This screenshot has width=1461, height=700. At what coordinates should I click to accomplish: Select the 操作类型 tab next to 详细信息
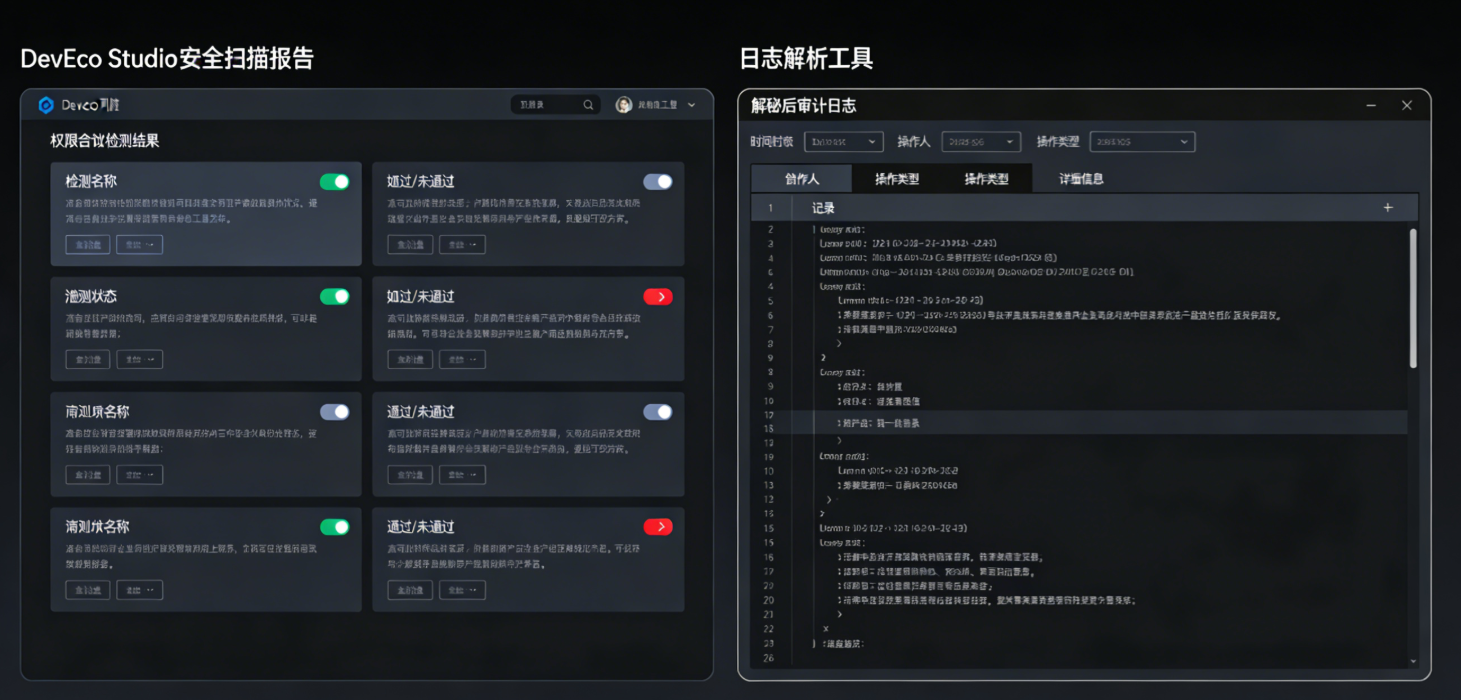986,179
